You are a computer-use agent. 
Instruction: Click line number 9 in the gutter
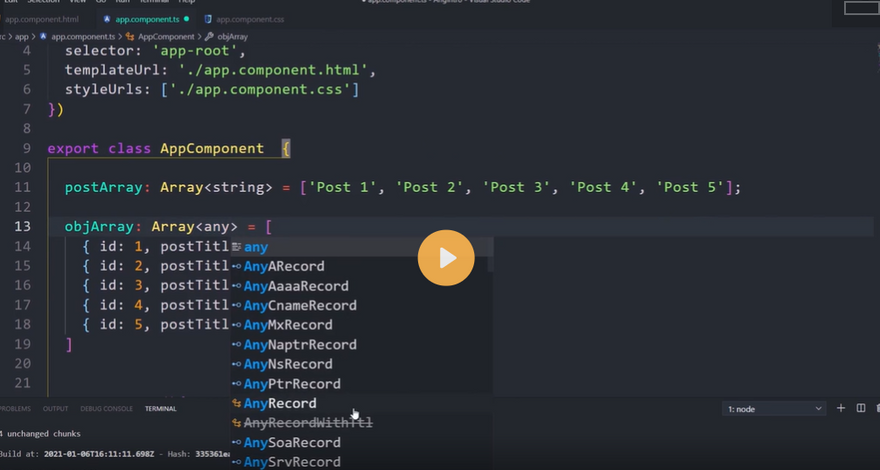28,149
